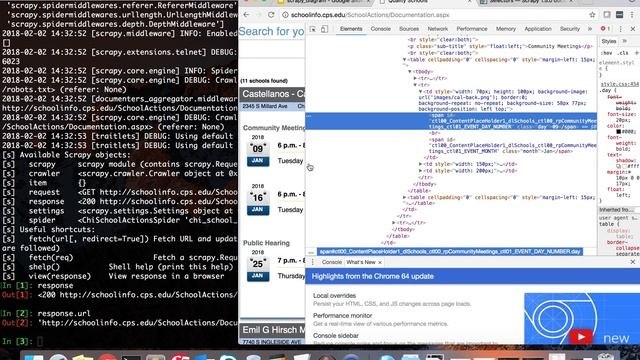Close the What's New drawer tab
The height and width of the screenshot is (360, 640).
380,262
